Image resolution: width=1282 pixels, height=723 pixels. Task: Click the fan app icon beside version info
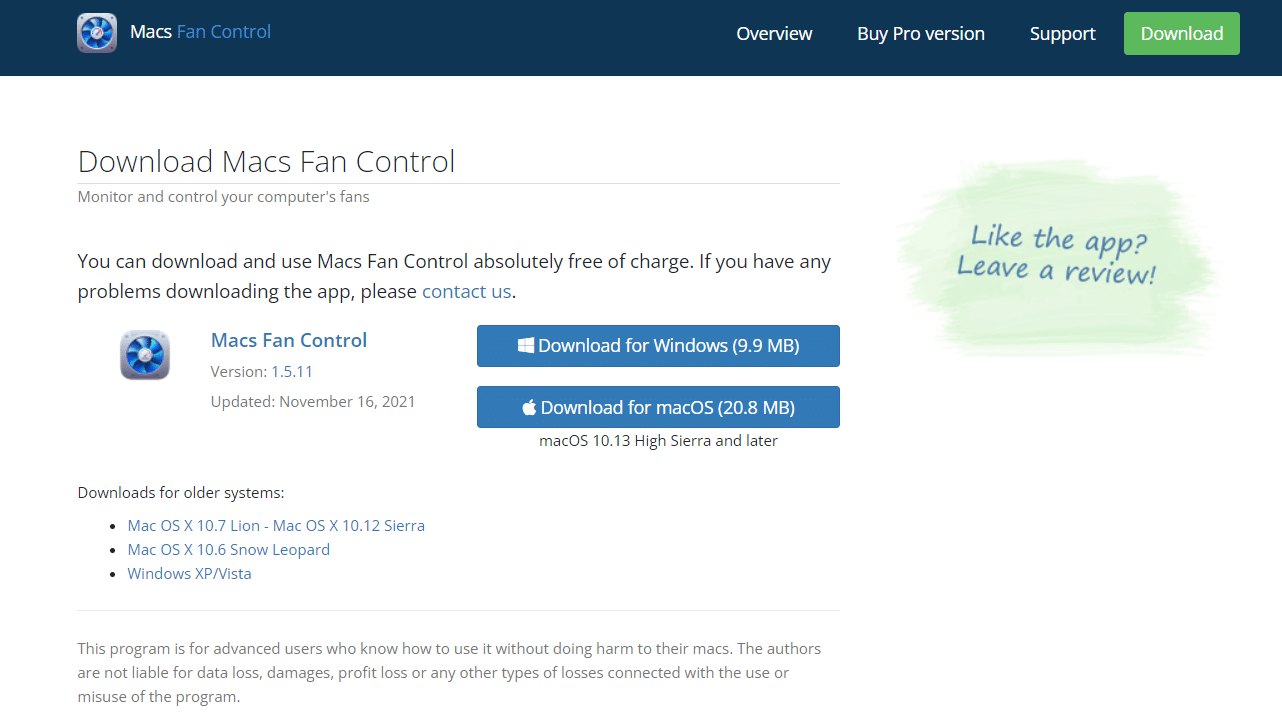[145, 355]
